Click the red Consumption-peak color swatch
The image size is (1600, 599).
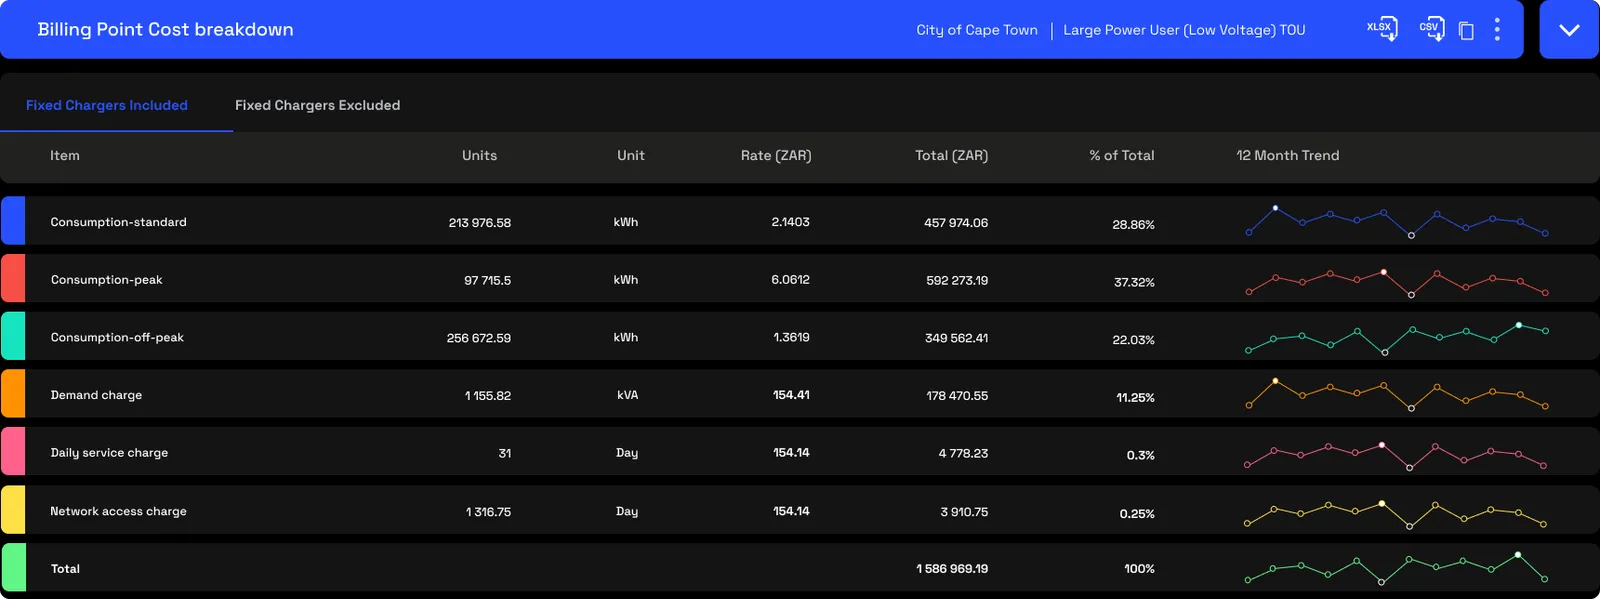tap(13, 279)
